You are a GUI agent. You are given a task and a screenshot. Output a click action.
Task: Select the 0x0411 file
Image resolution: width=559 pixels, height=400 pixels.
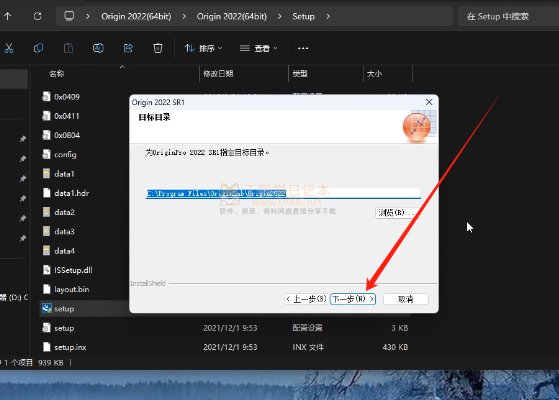67,116
